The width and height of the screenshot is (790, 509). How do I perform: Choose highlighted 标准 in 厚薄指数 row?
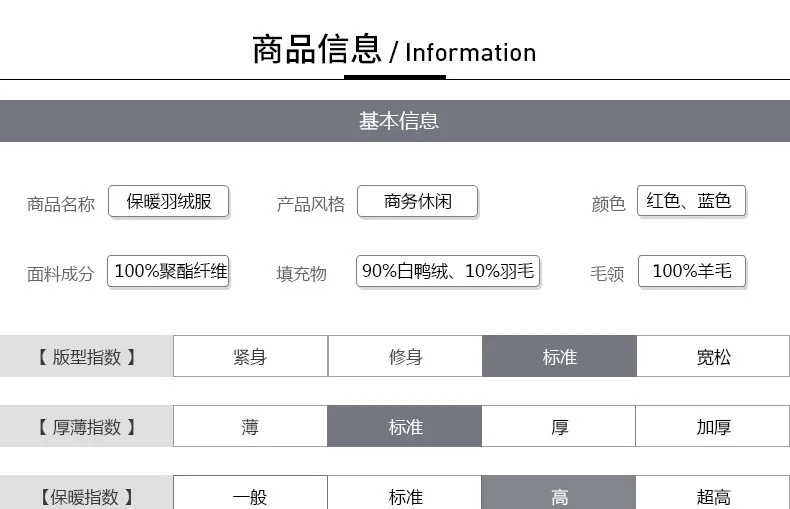tap(405, 426)
